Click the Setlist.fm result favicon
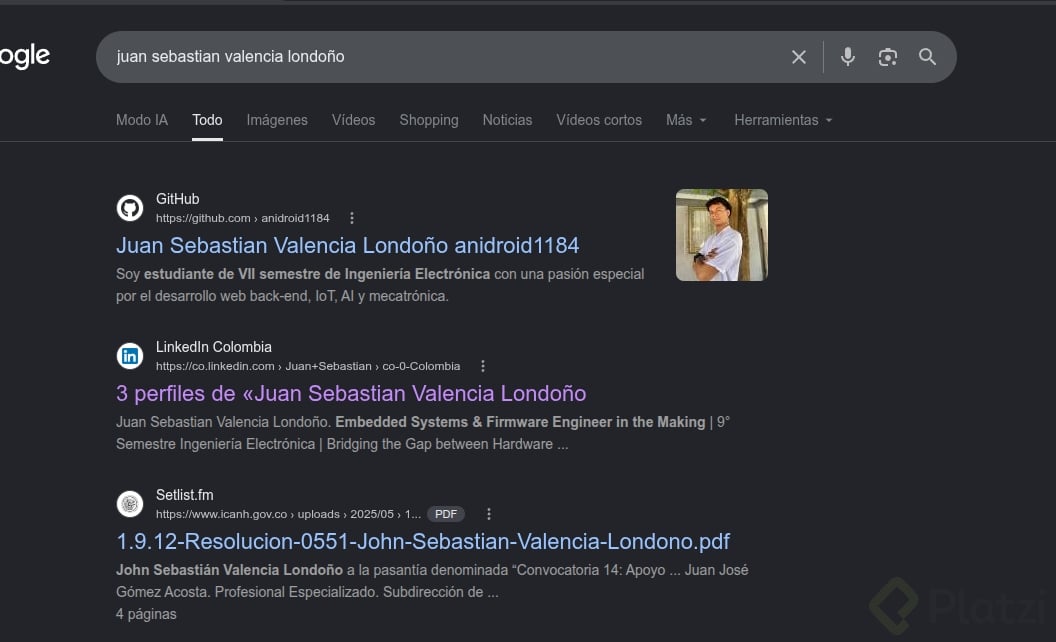Screen dimensions: 1056x642 [x=130, y=504]
